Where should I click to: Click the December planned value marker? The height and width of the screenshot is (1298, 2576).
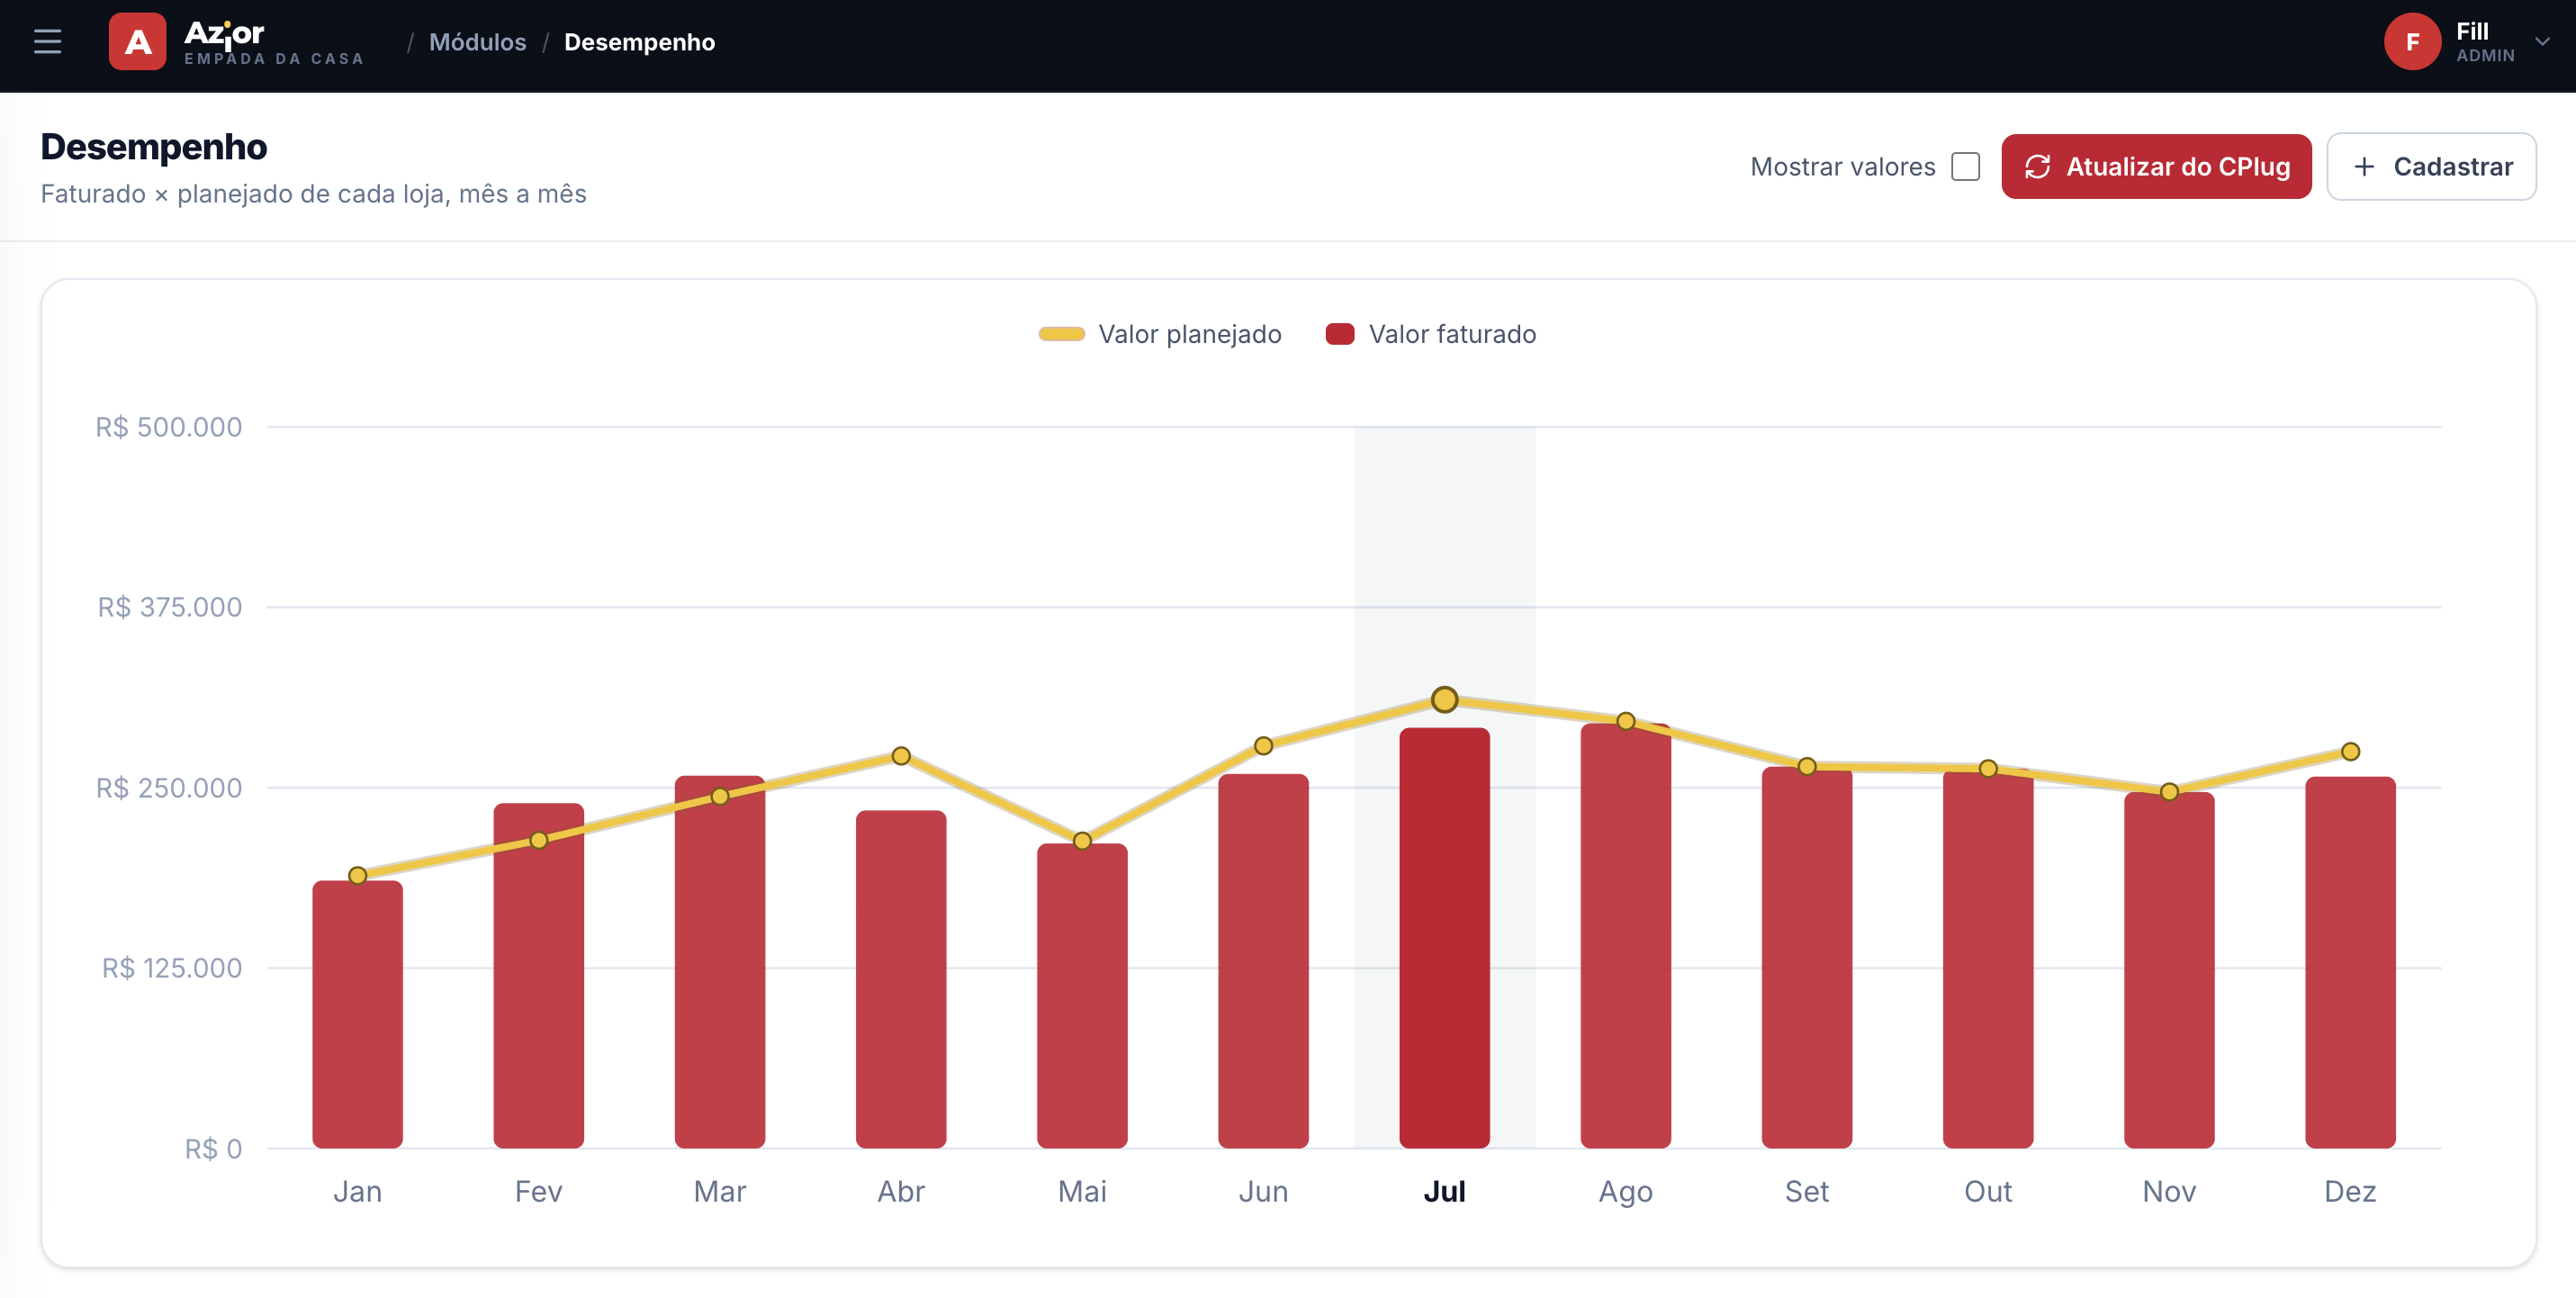pos(2350,752)
